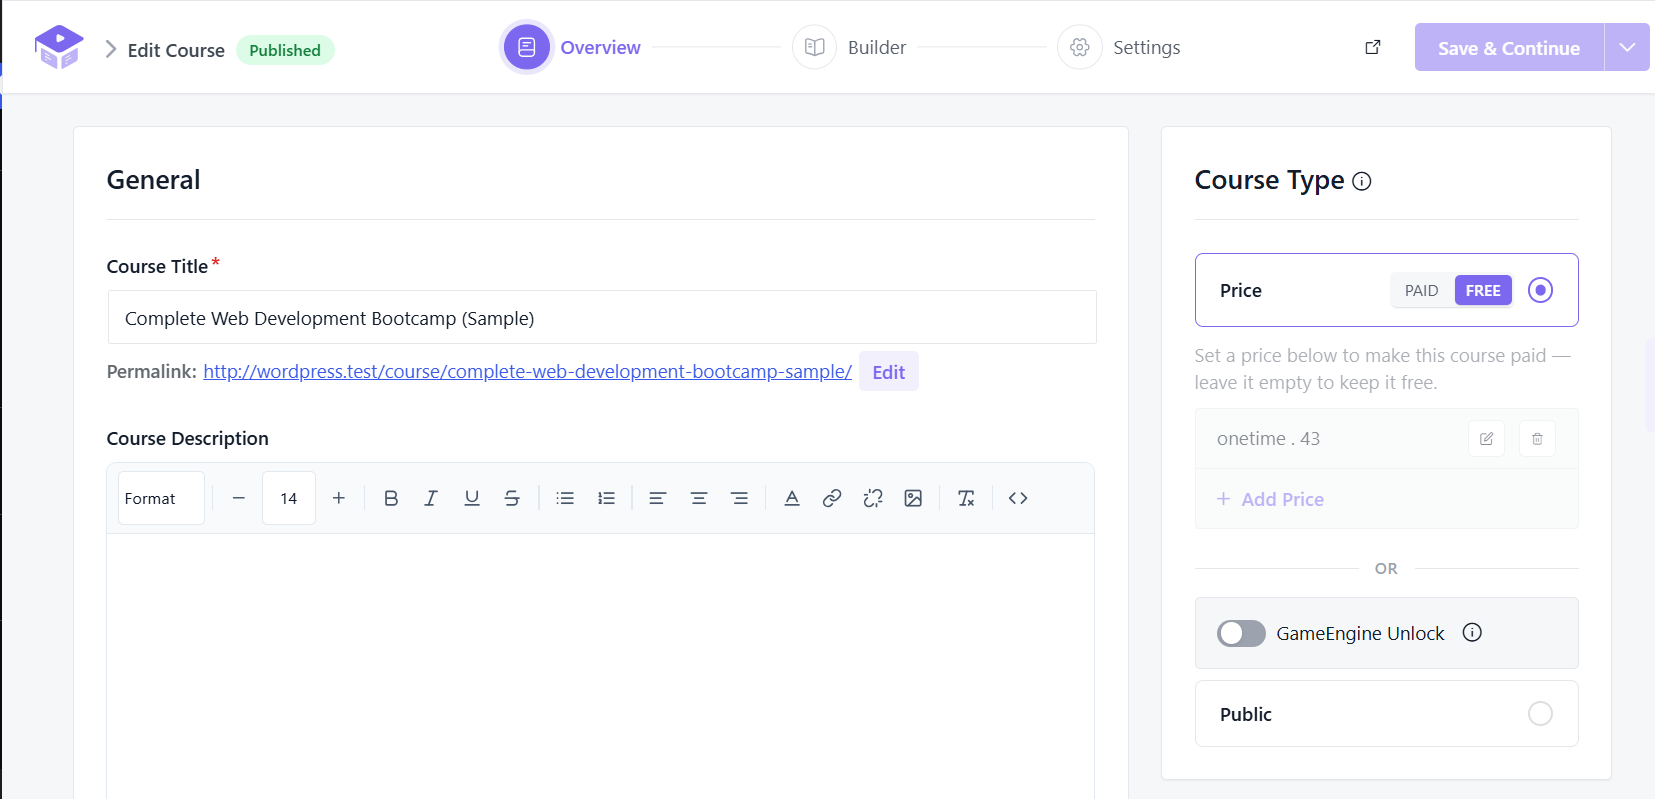The width and height of the screenshot is (1655, 799).
Task: Open the Format style dropdown
Action: [161, 498]
